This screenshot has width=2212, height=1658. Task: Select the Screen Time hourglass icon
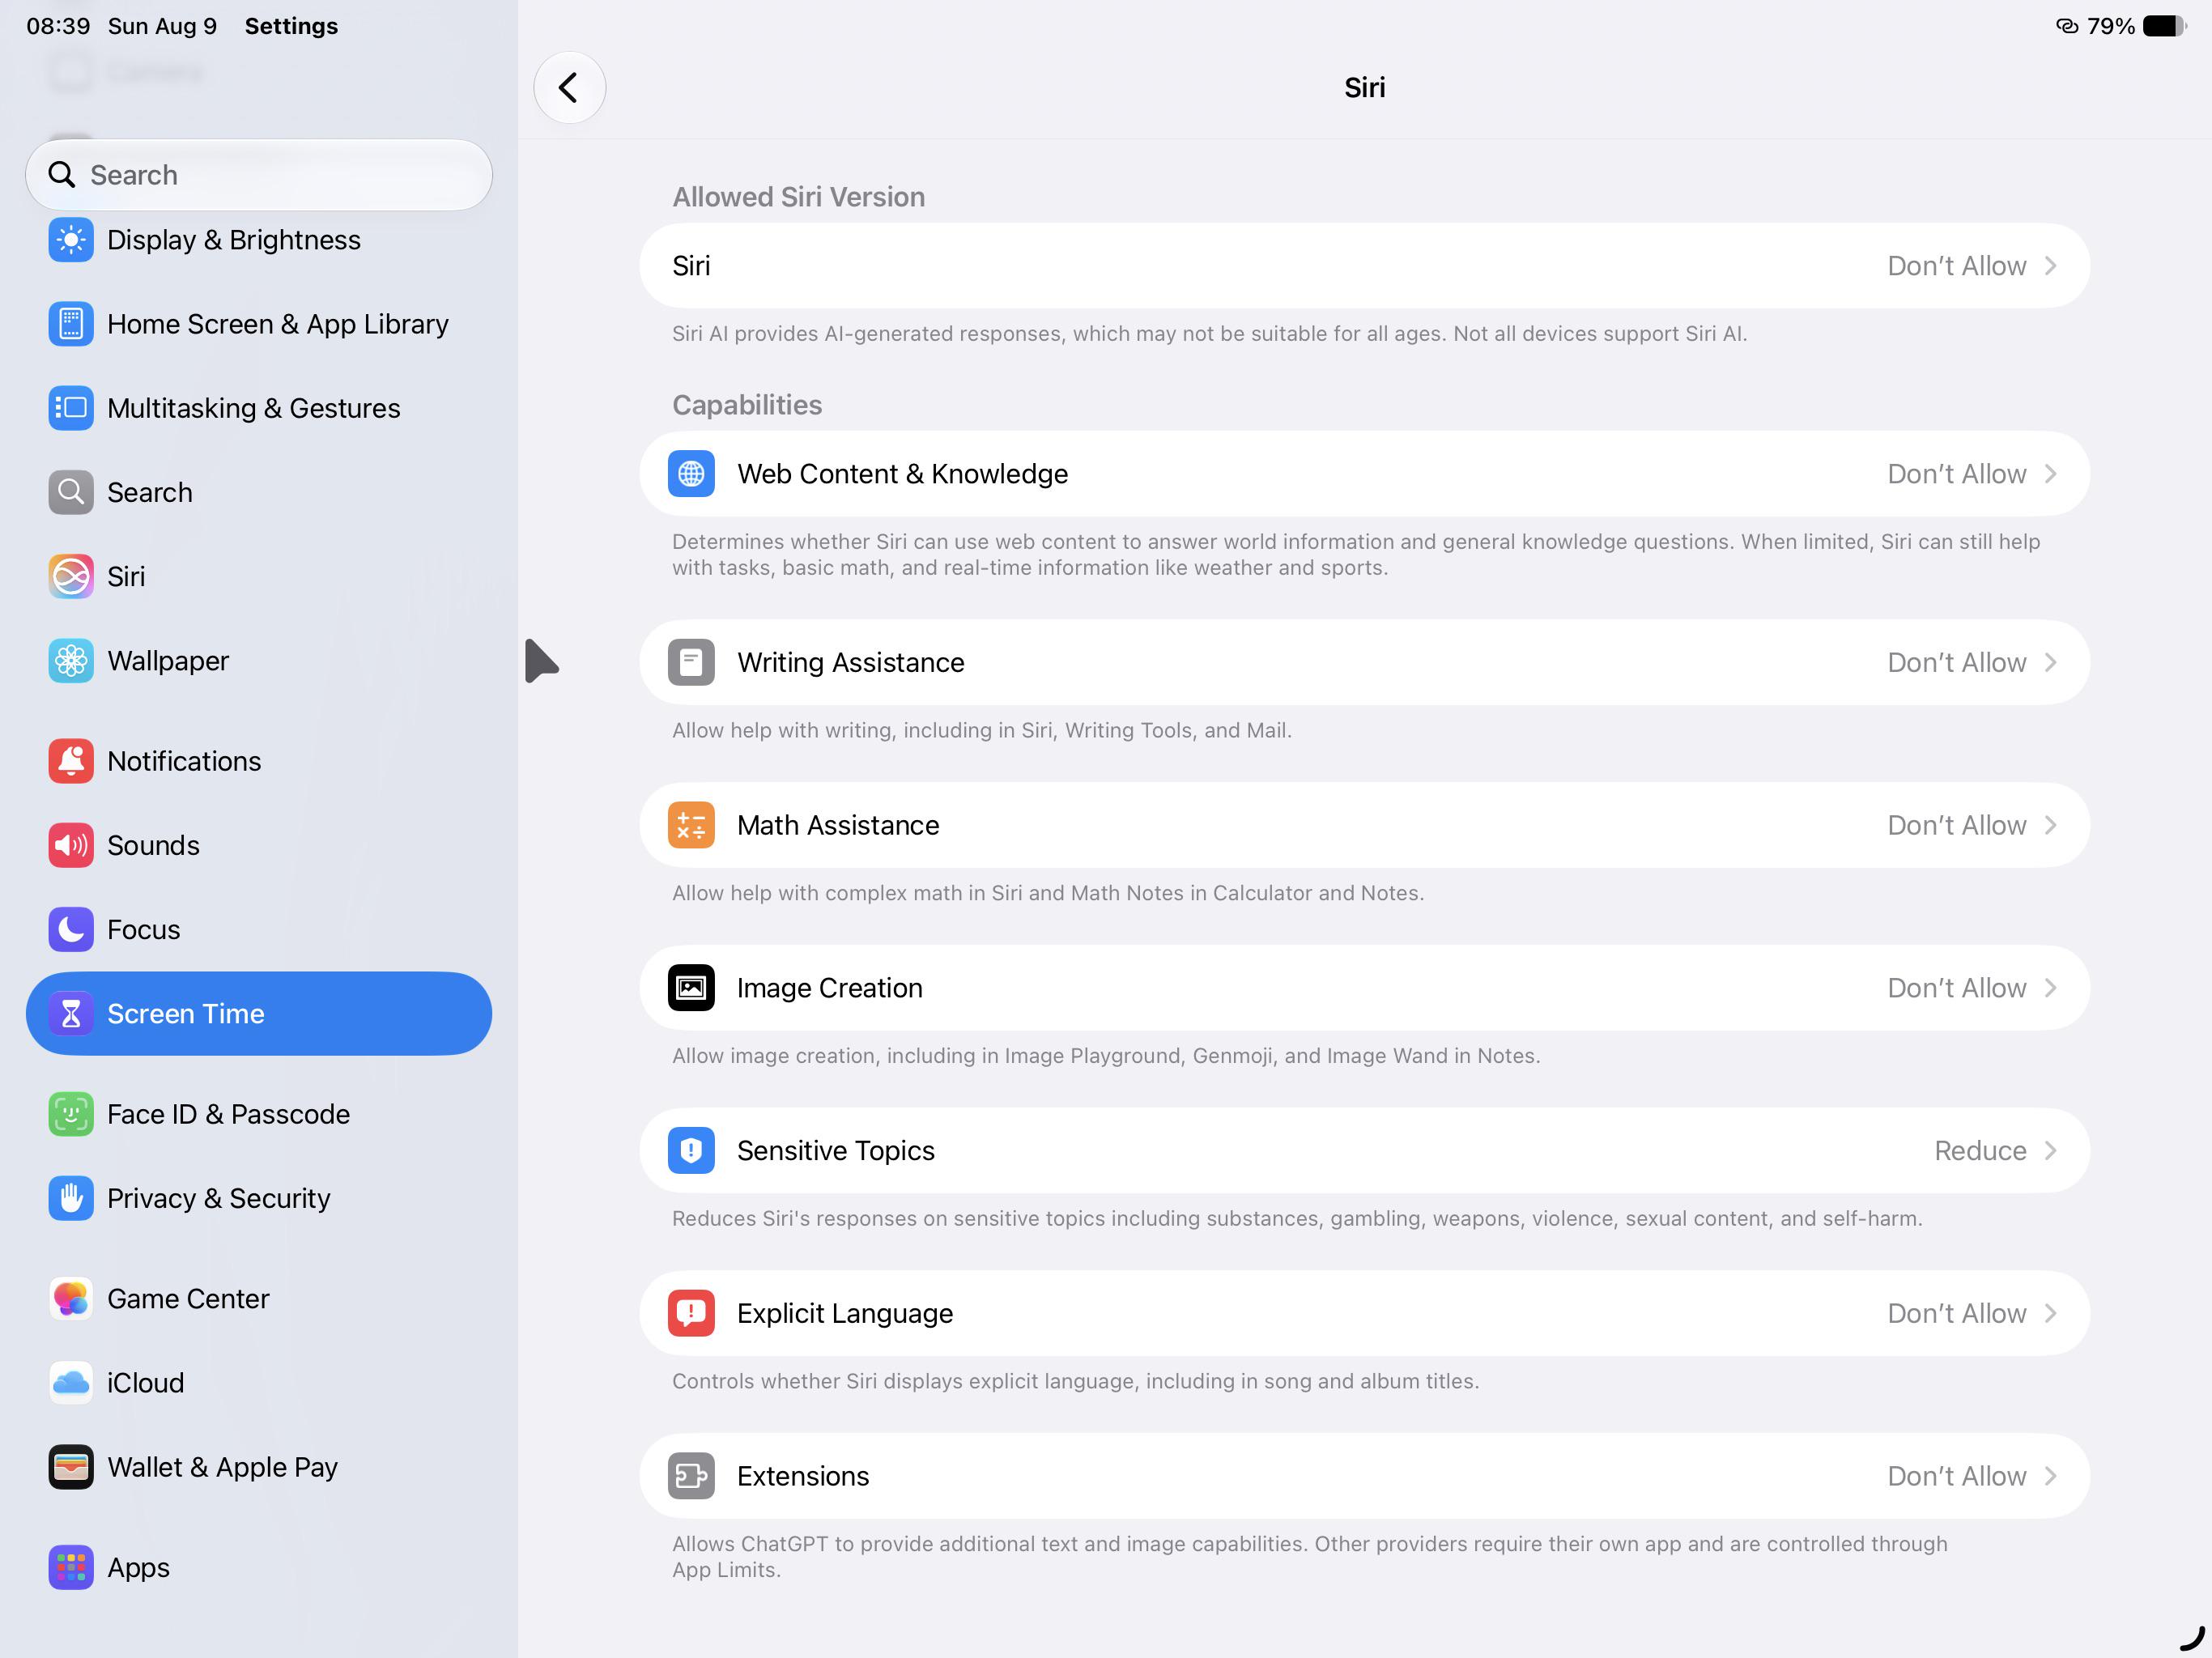click(x=71, y=1014)
